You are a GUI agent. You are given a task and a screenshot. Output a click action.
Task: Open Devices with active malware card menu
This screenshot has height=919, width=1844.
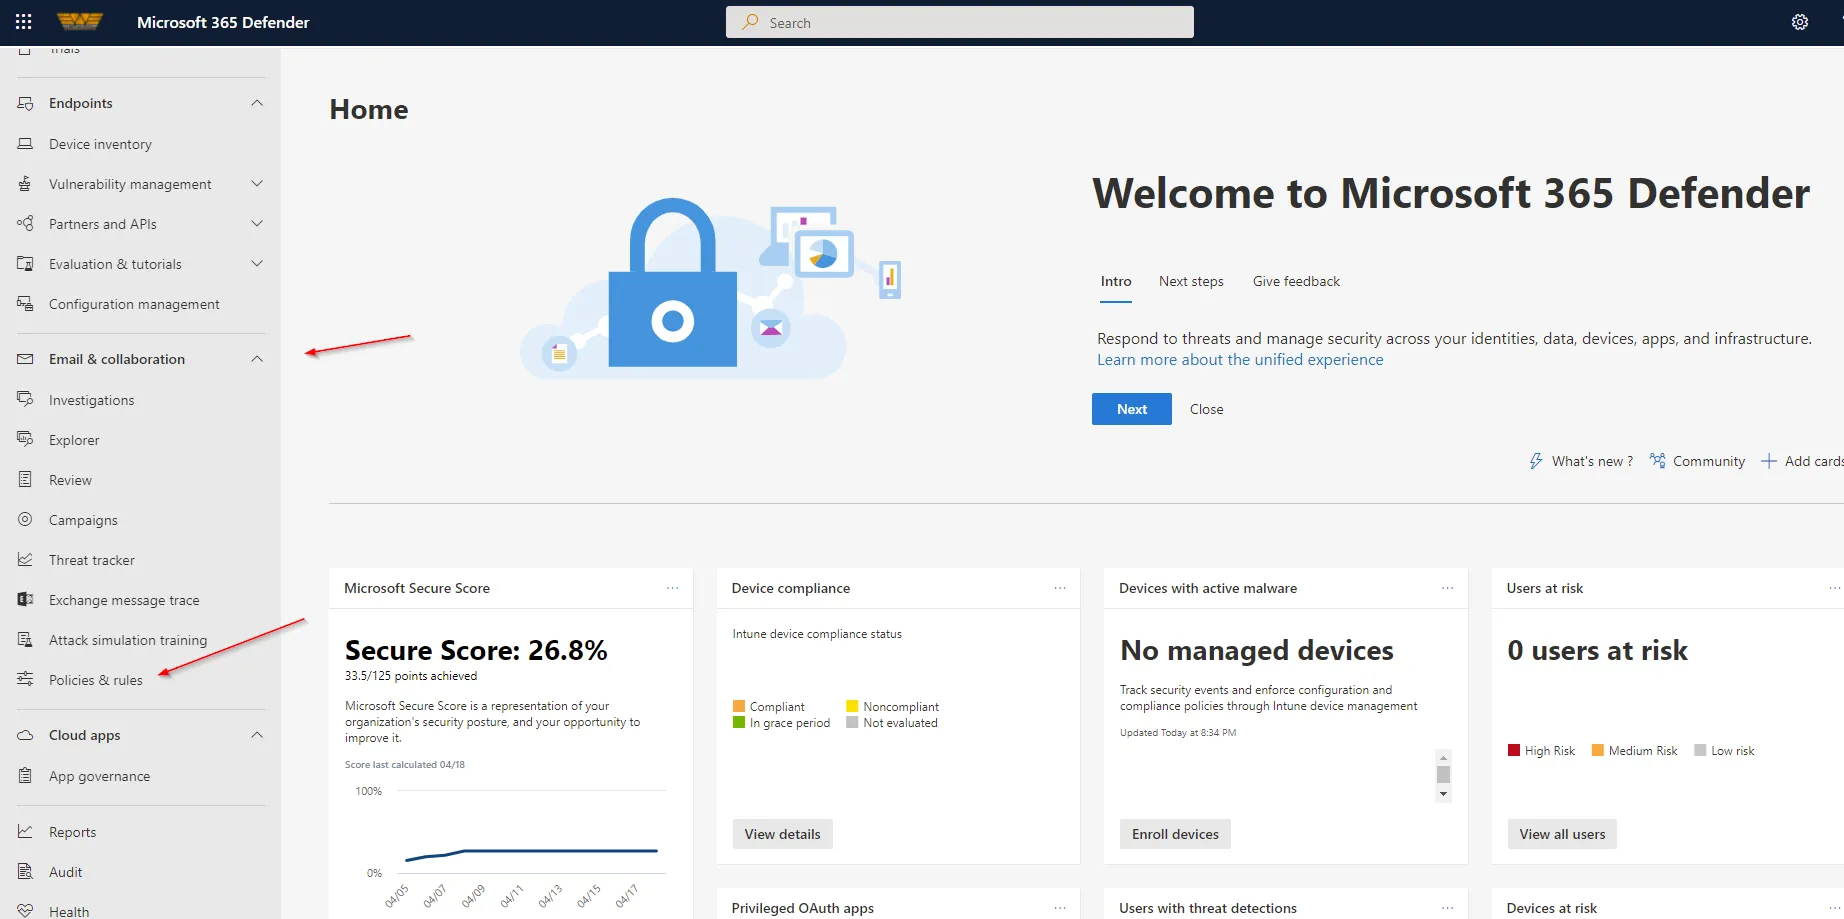(1447, 588)
